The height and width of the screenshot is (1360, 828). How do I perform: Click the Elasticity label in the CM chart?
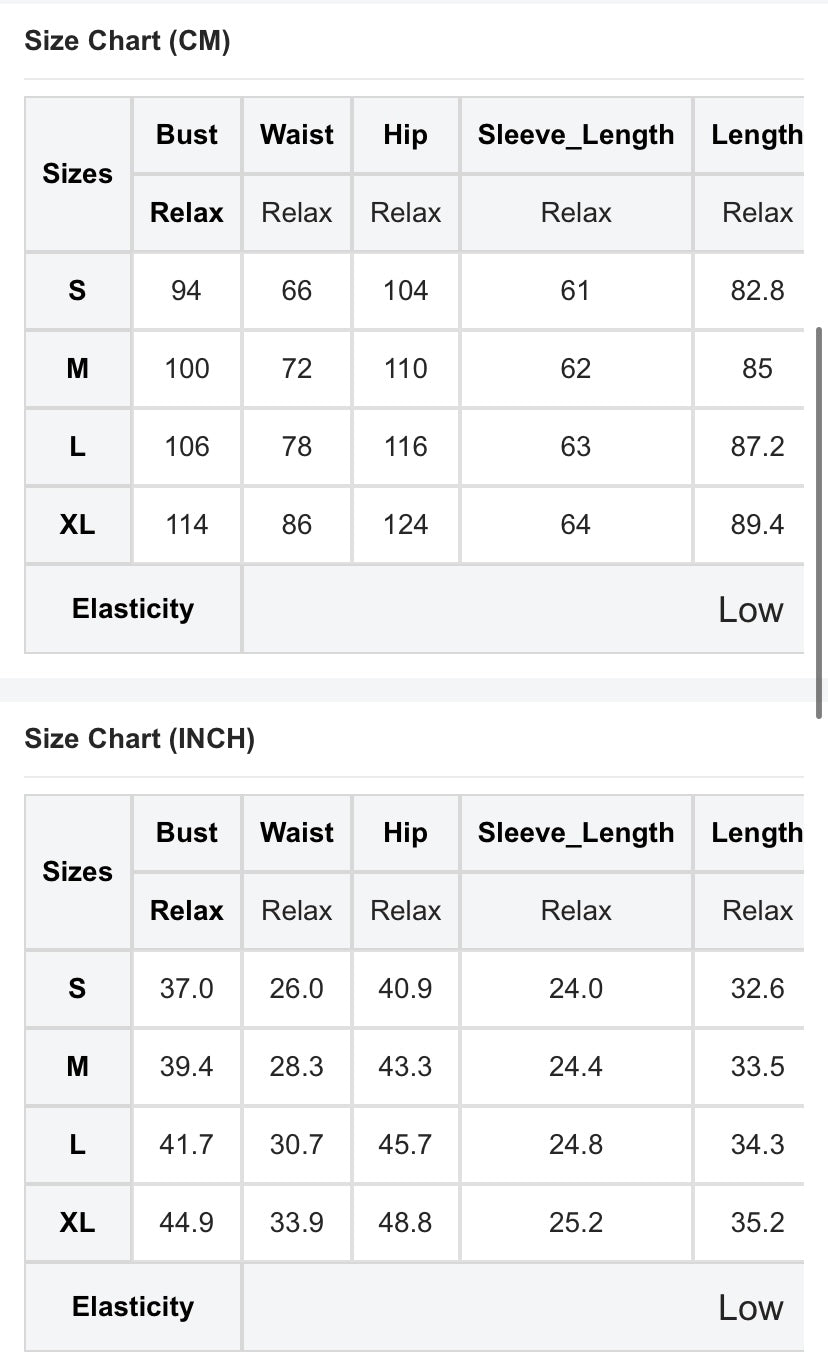coord(133,609)
